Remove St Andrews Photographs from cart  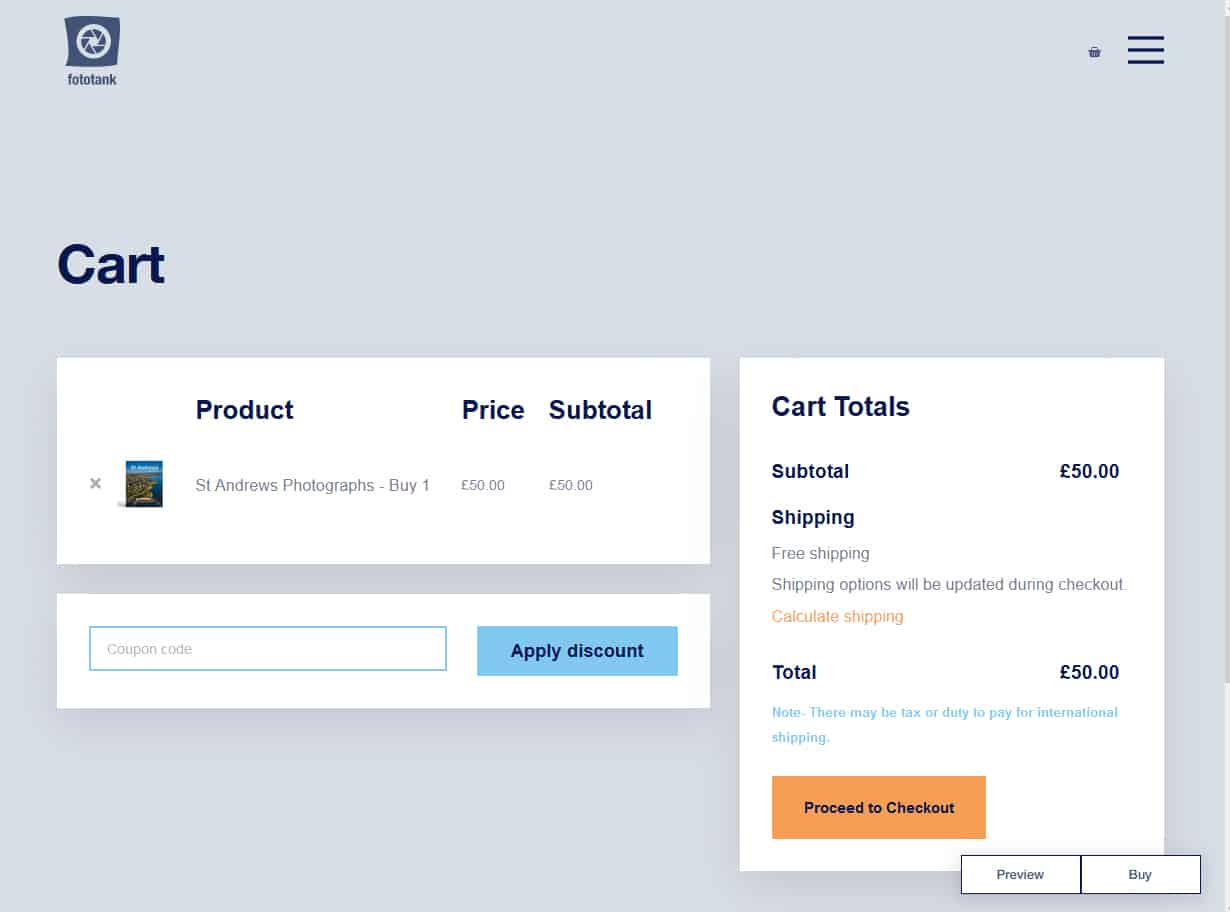95,484
